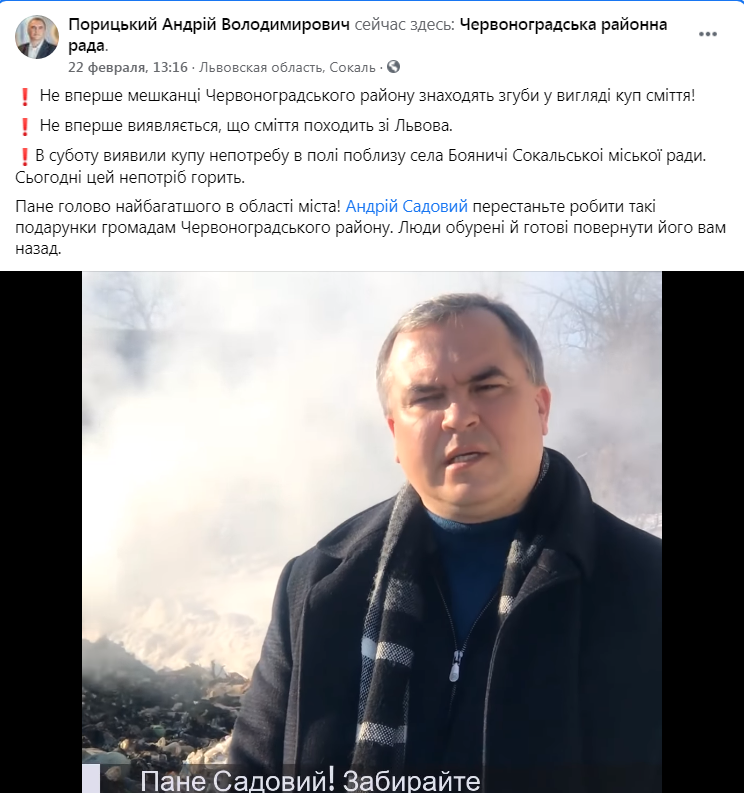
Task: Click the white rectangle beside the video subtitle
Action: pos(91,778)
